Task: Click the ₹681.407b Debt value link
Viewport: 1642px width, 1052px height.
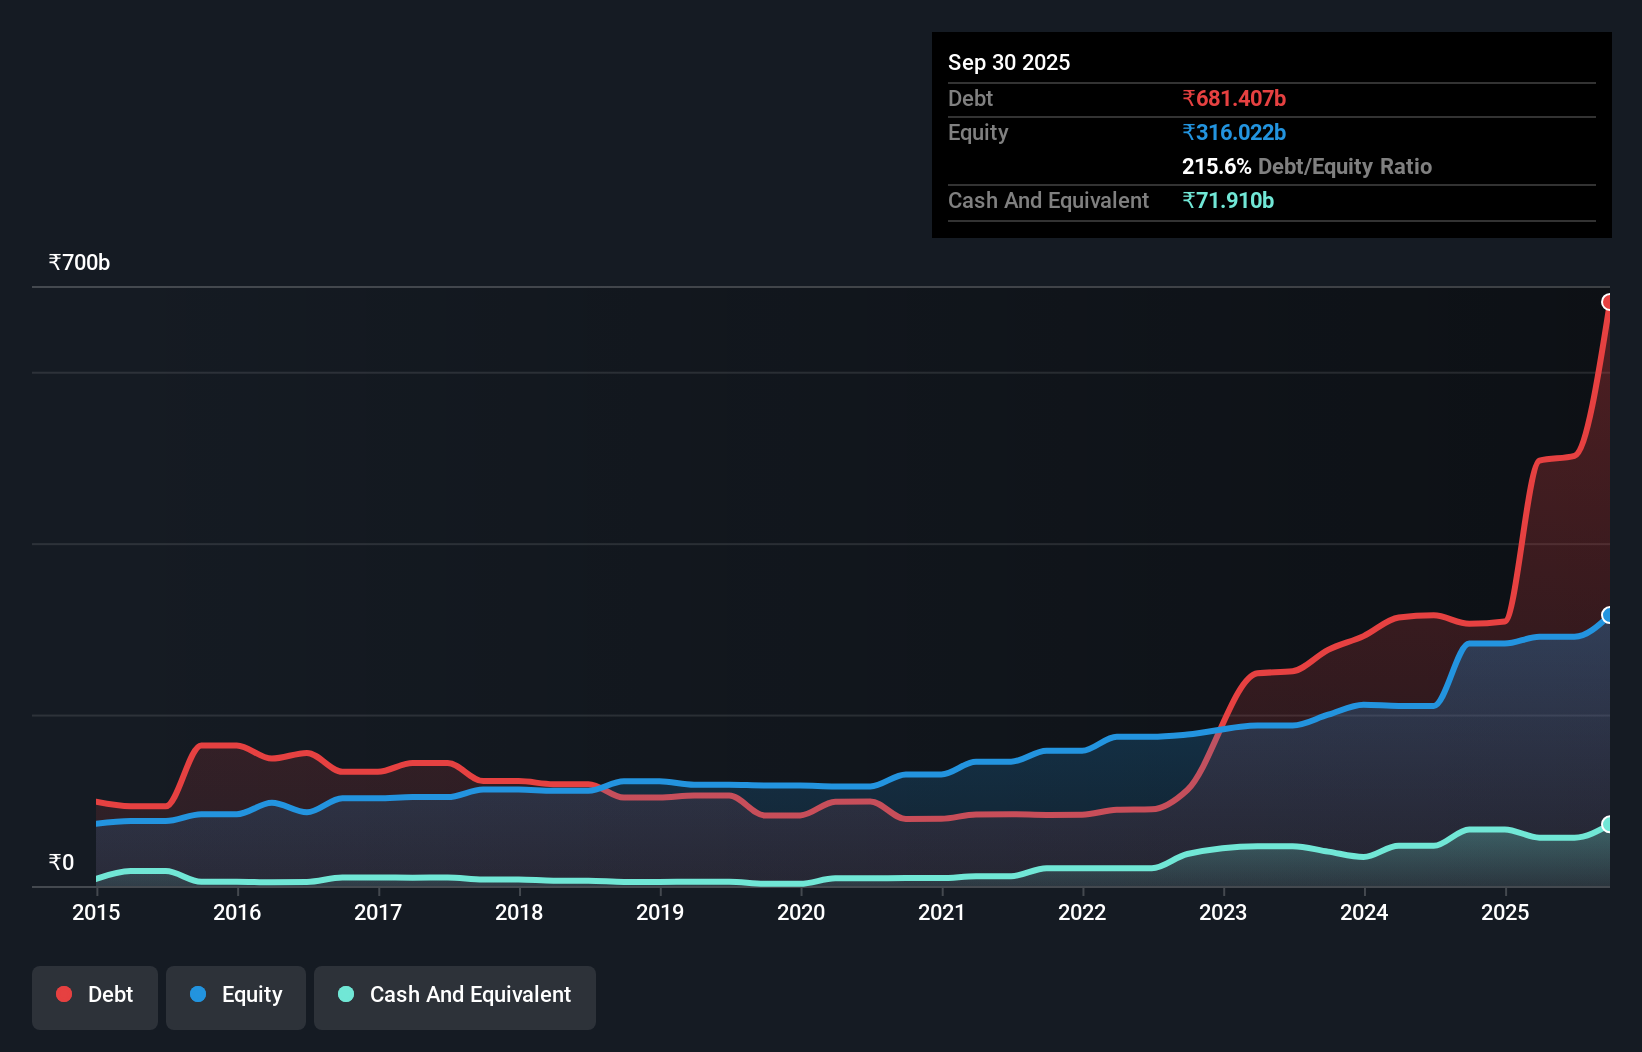Action: (x=1234, y=98)
